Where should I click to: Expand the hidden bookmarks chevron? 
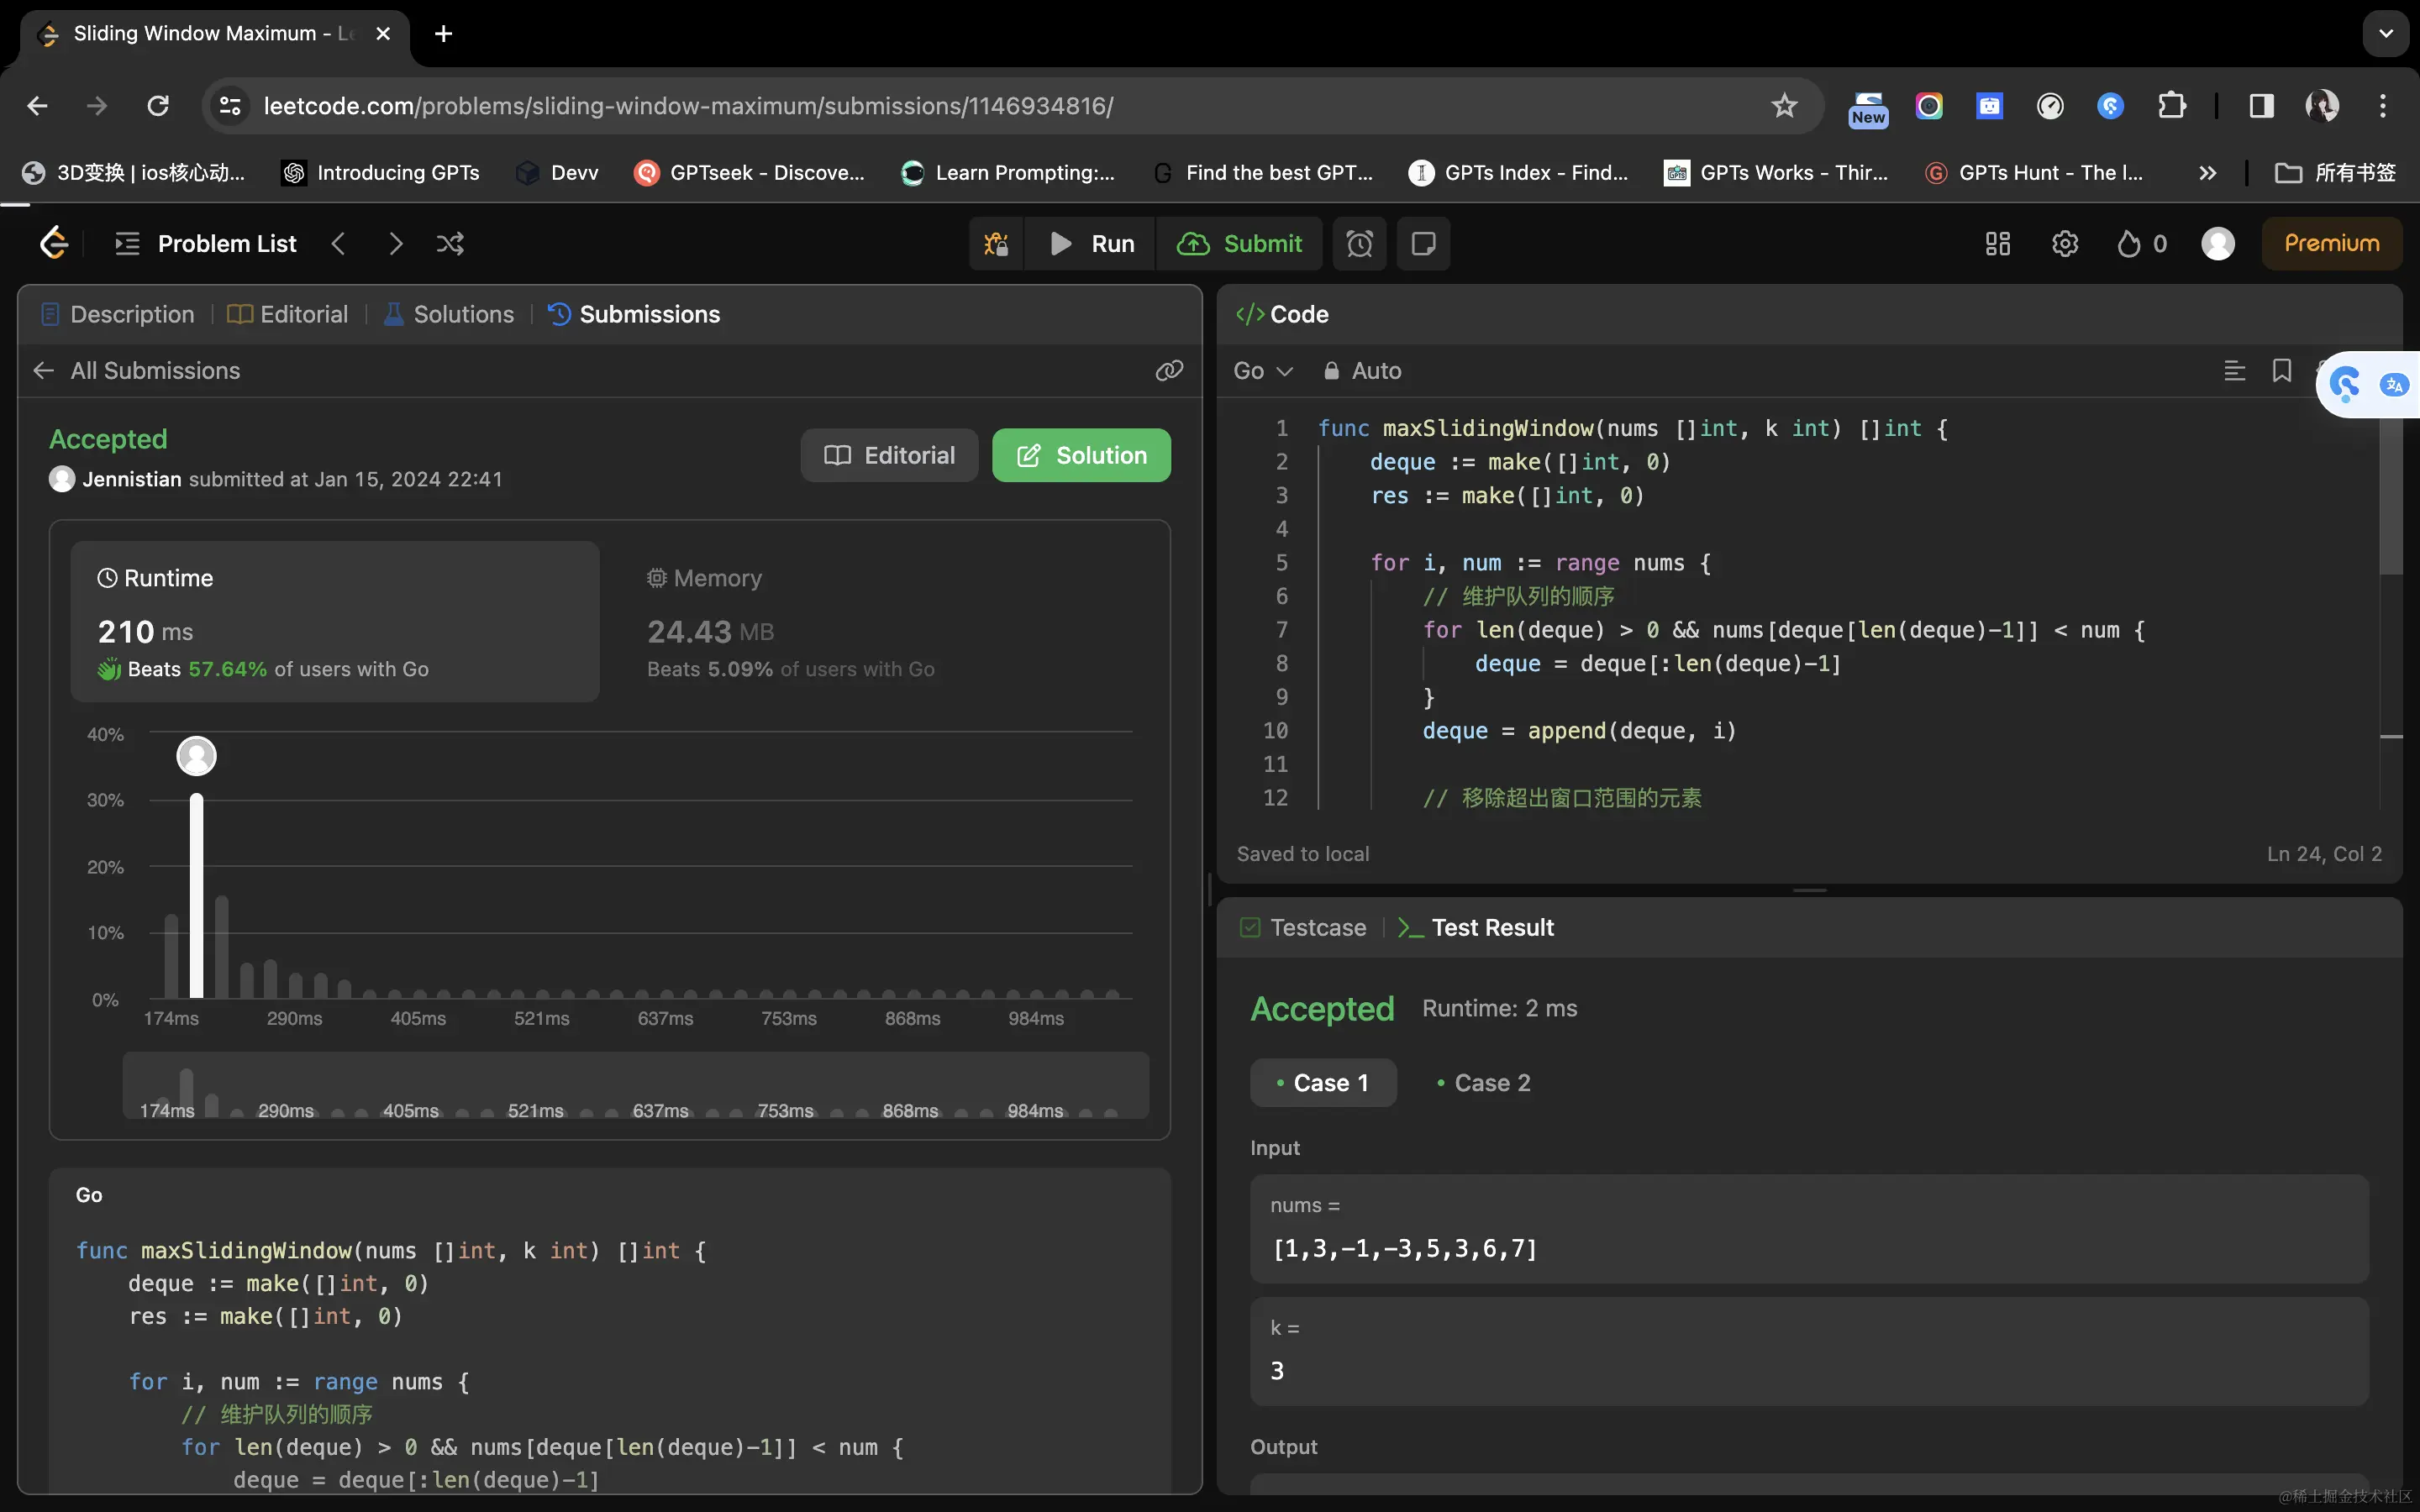tap(2207, 173)
